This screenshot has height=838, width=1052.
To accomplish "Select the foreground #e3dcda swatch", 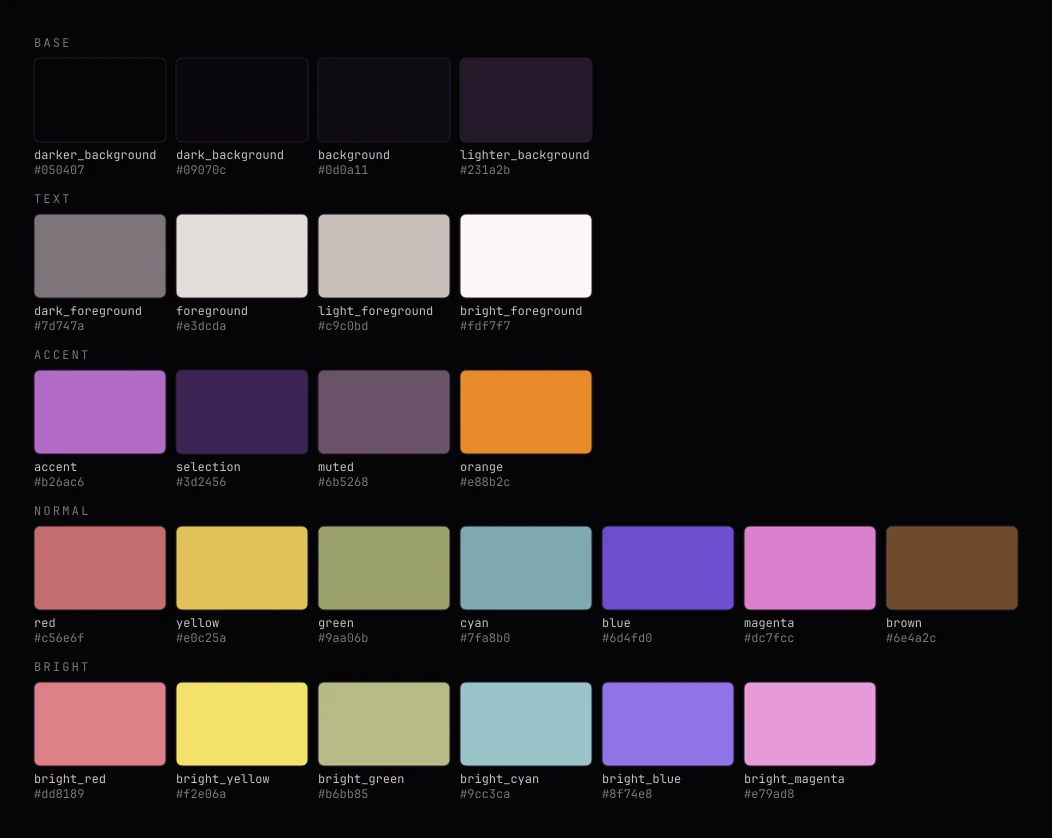I will 242,256.
